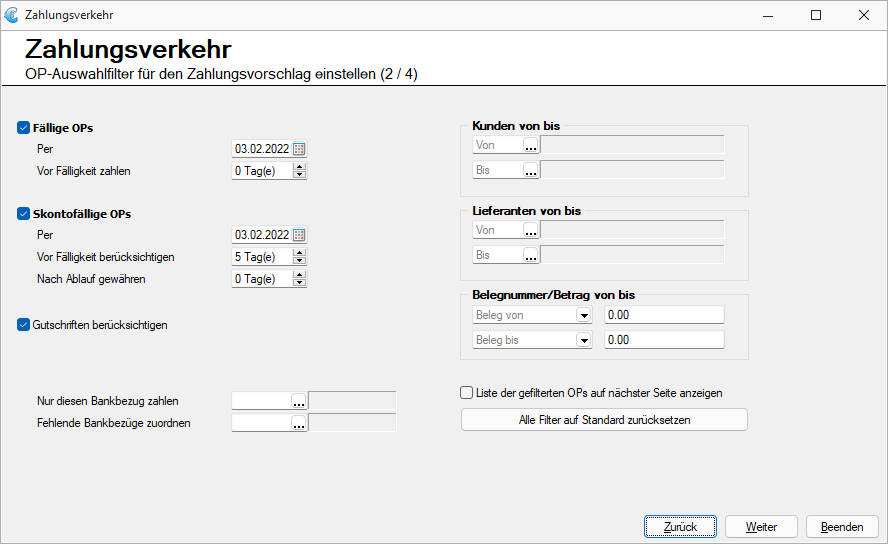888x544 pixels.
Task: Uncheck the Fällige OPs checkbox
Action: (x=23, y=128)
